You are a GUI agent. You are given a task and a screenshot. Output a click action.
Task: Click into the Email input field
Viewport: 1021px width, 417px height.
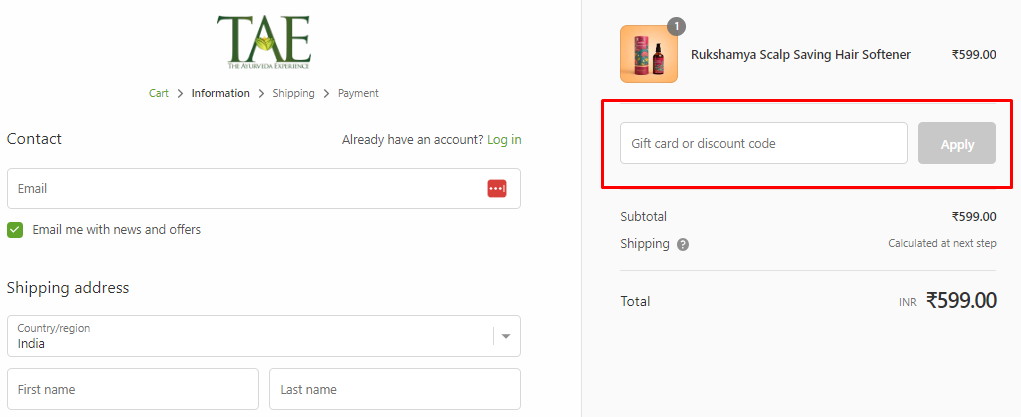pyautogui.click(x=245, y=188)
